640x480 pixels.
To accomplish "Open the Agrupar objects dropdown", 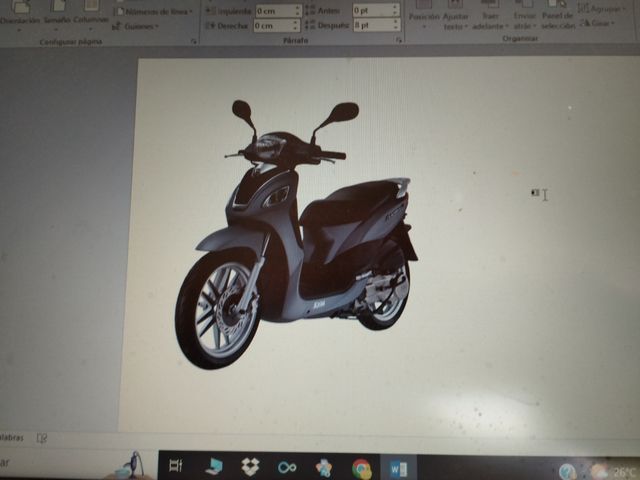I will [x=601, y=7].
